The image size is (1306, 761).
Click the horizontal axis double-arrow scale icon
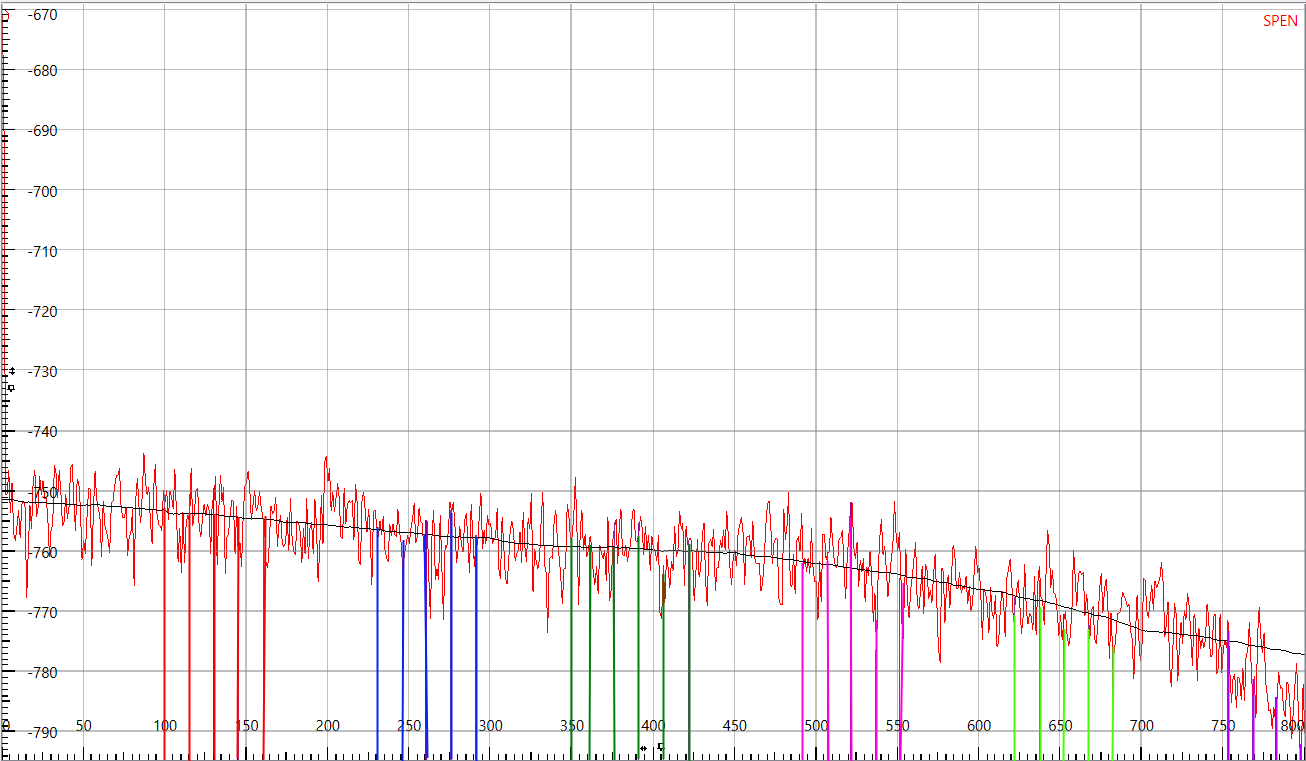(643, 748)
